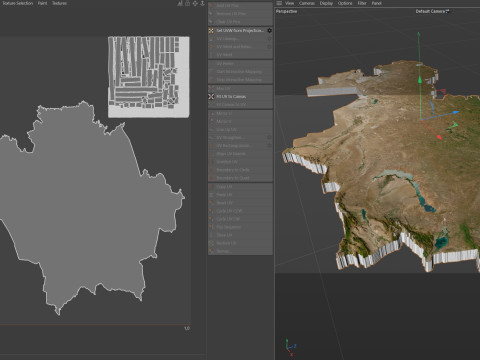Click Stop Interactive Mapping

coord(240,80)
